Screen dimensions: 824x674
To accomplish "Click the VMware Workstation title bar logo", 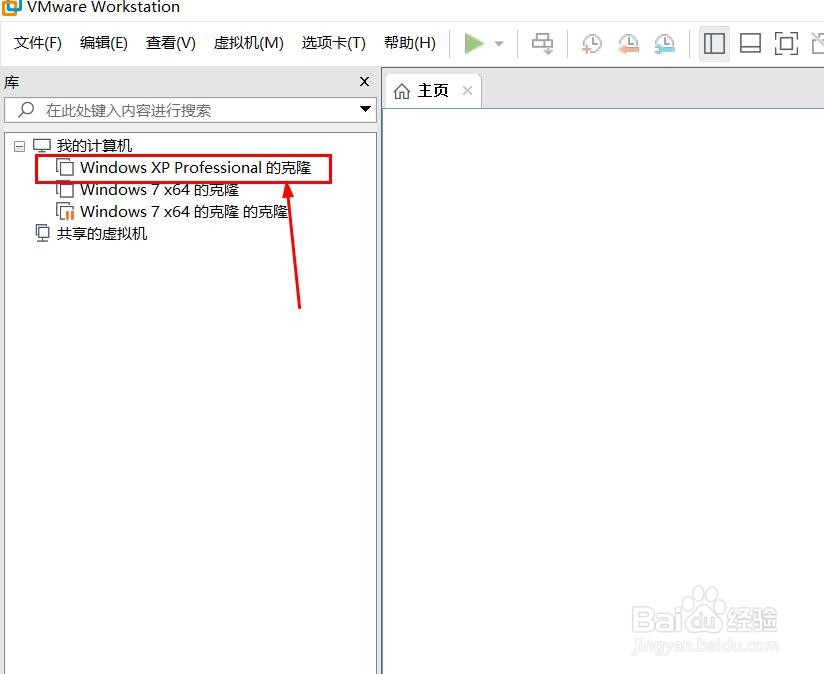I will (12, 7).
